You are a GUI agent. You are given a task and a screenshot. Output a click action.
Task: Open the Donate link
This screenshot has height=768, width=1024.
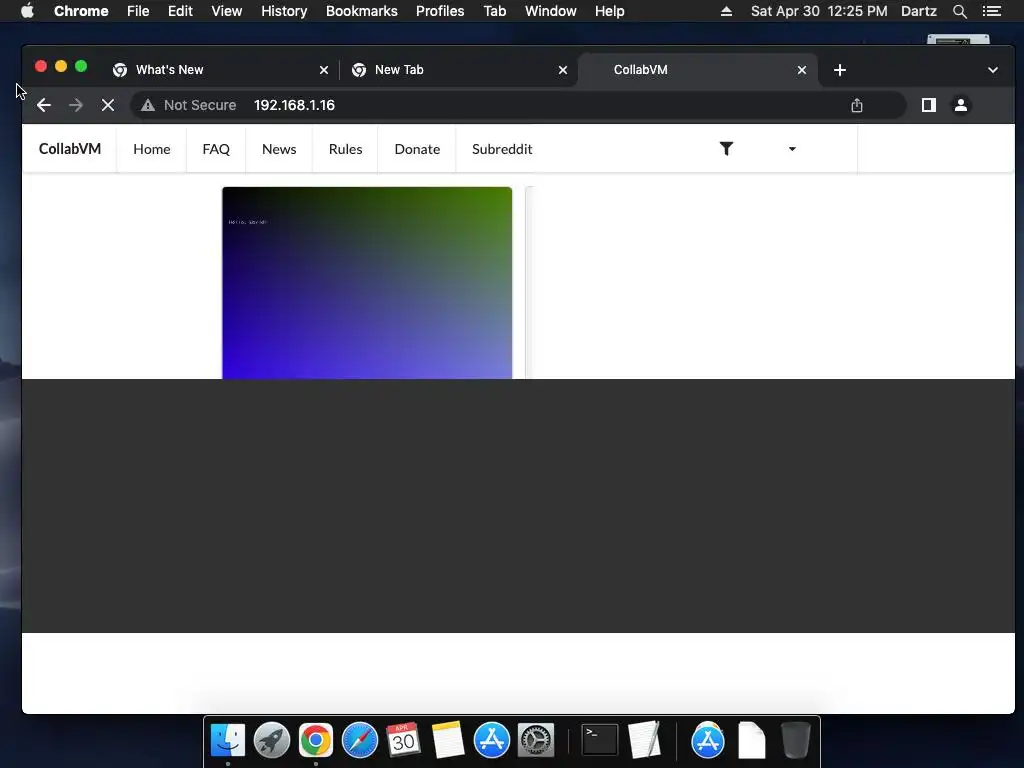pyautogui.click(x=417, y=149)
